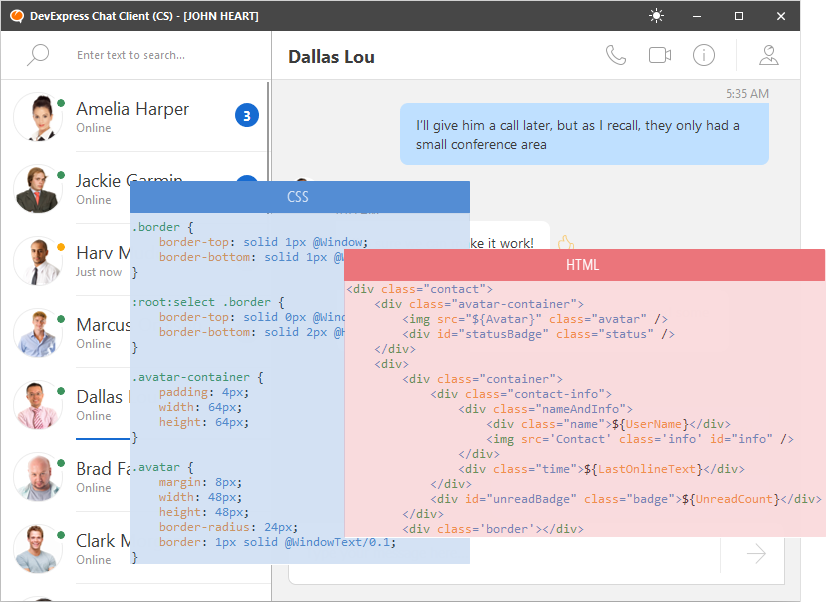
Task: Start a voice call with Dallas Lou
Action: pos(615,55)
